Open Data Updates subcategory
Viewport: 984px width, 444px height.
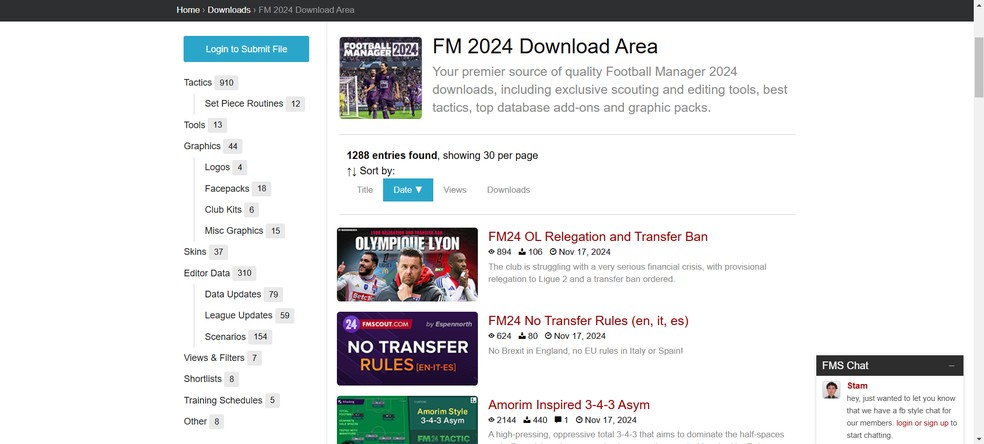(x=233, y=294)
